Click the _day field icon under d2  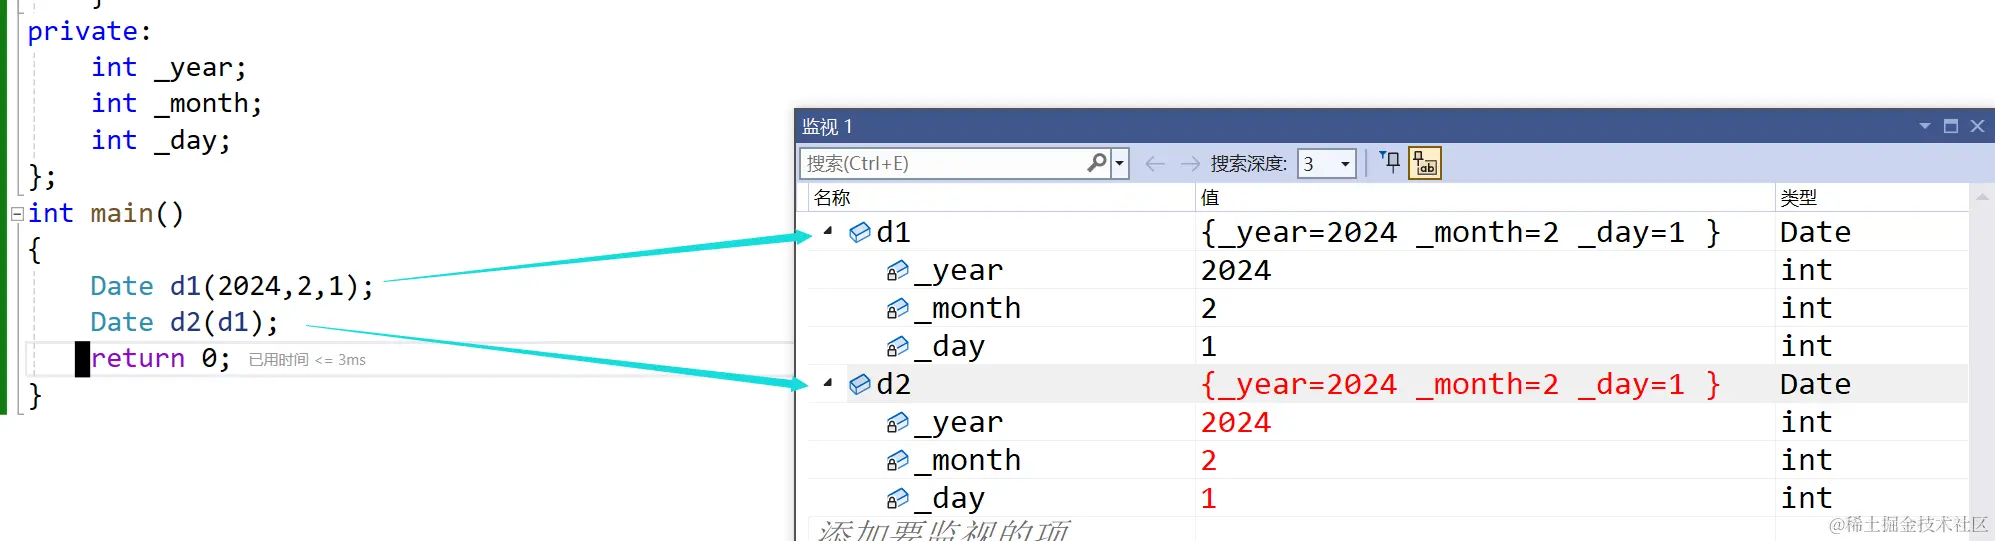[898, 498]
